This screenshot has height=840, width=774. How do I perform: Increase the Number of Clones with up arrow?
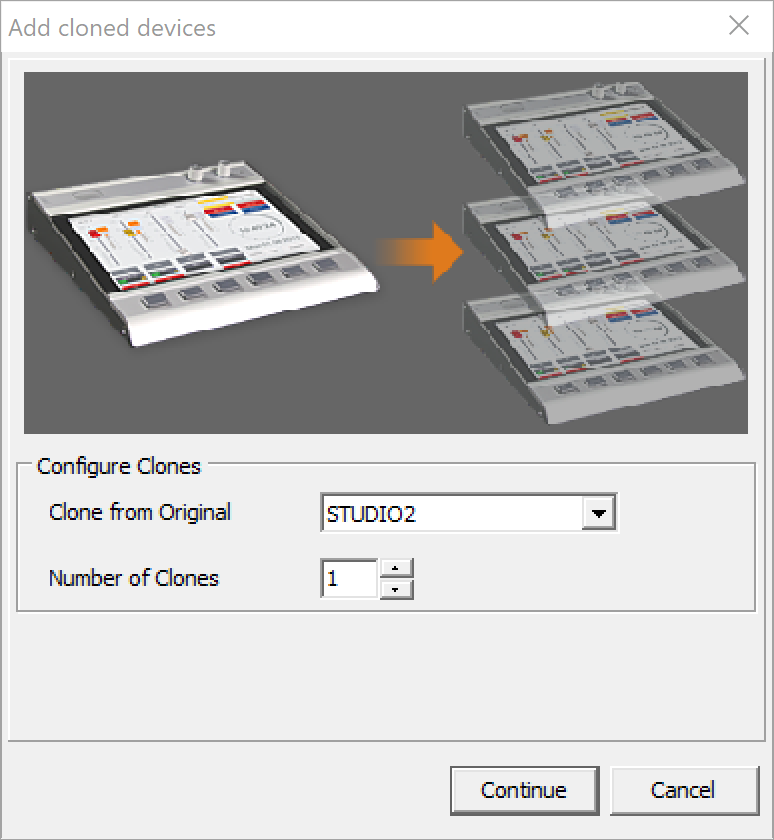[396, 568]
